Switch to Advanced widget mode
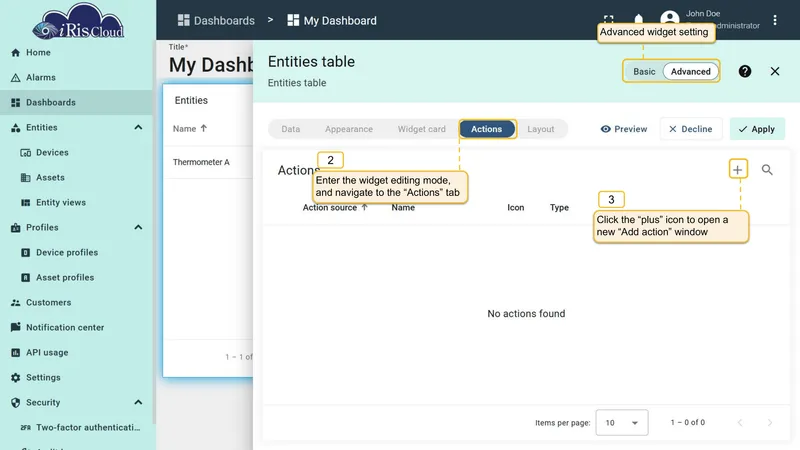 tap(690, 71)
